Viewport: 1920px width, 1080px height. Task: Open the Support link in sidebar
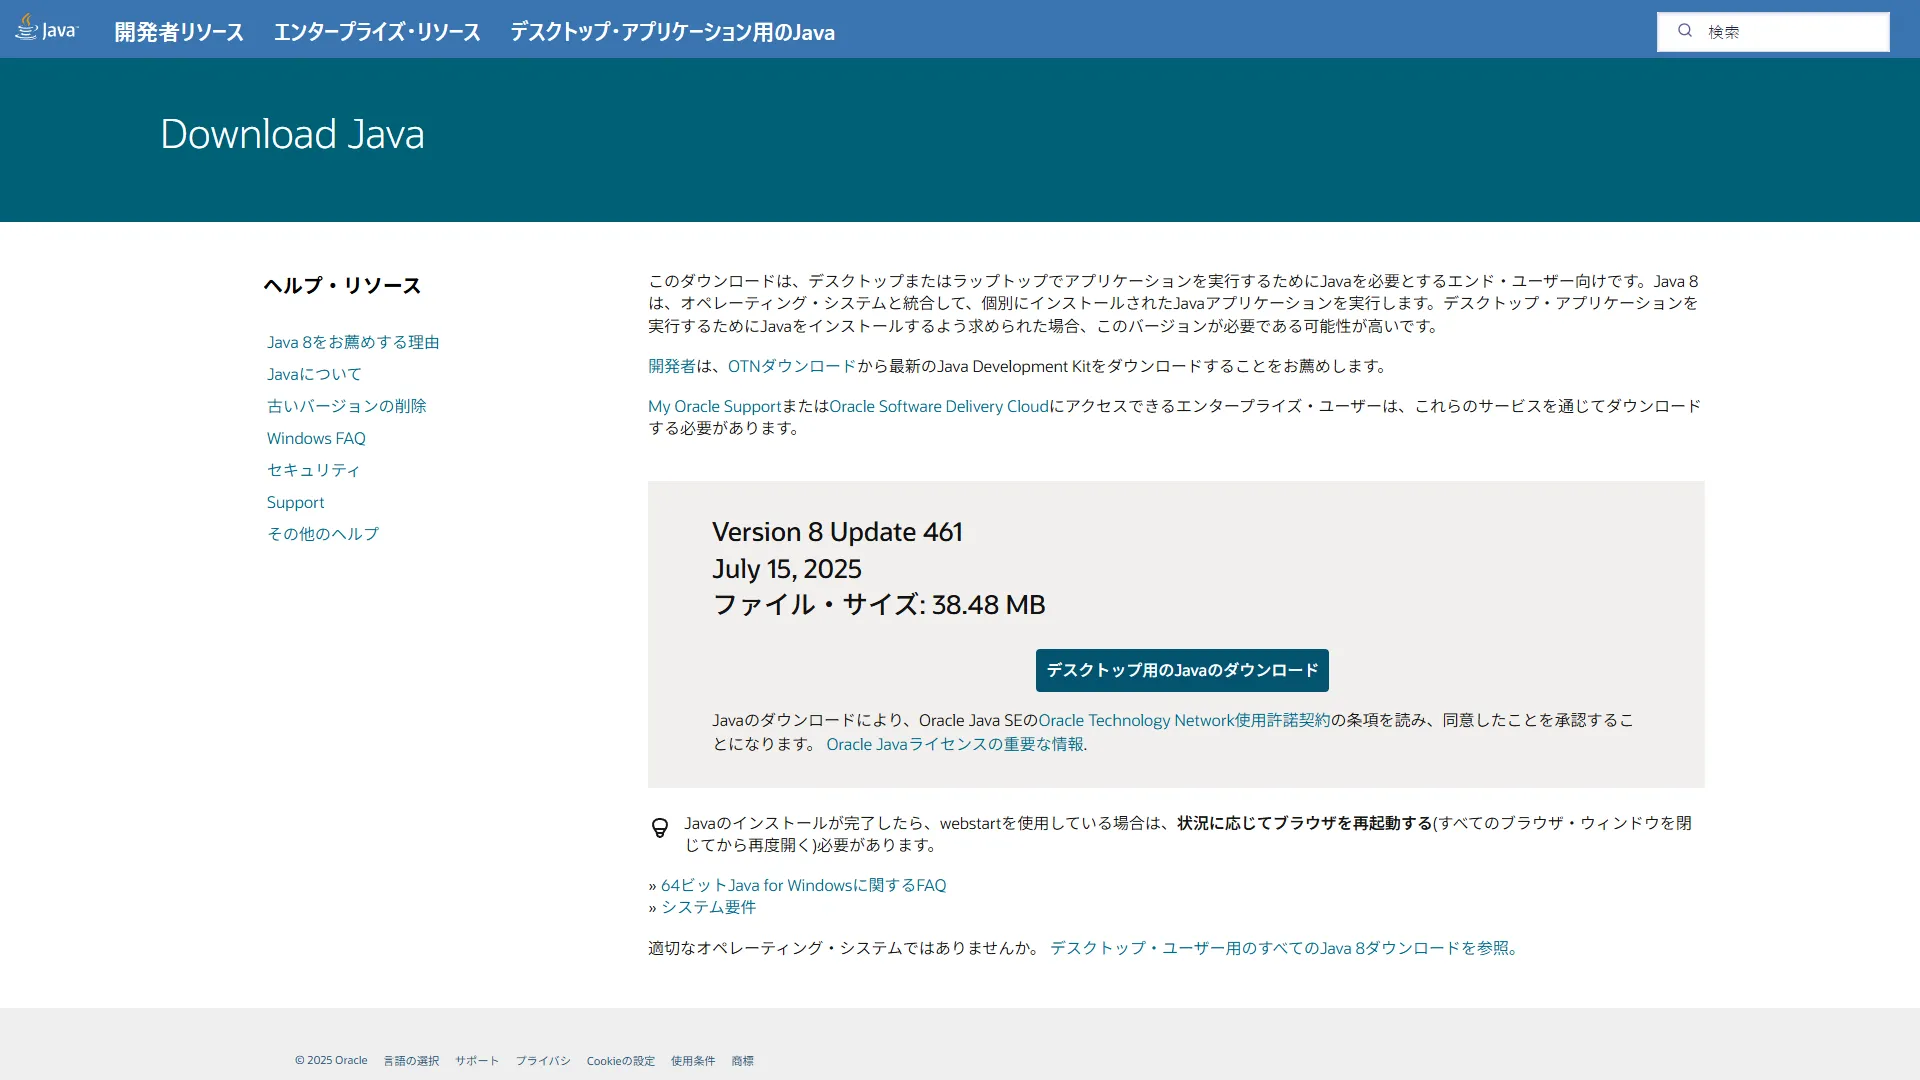pos(295,502)
